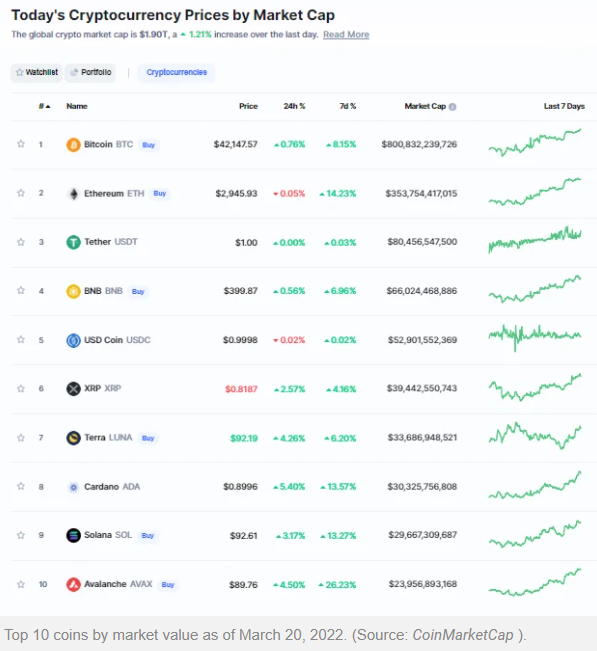This screenshot has height=651, width=597.
Task: Click the Bitcoin orange logo icon
Action: point(73,144)
